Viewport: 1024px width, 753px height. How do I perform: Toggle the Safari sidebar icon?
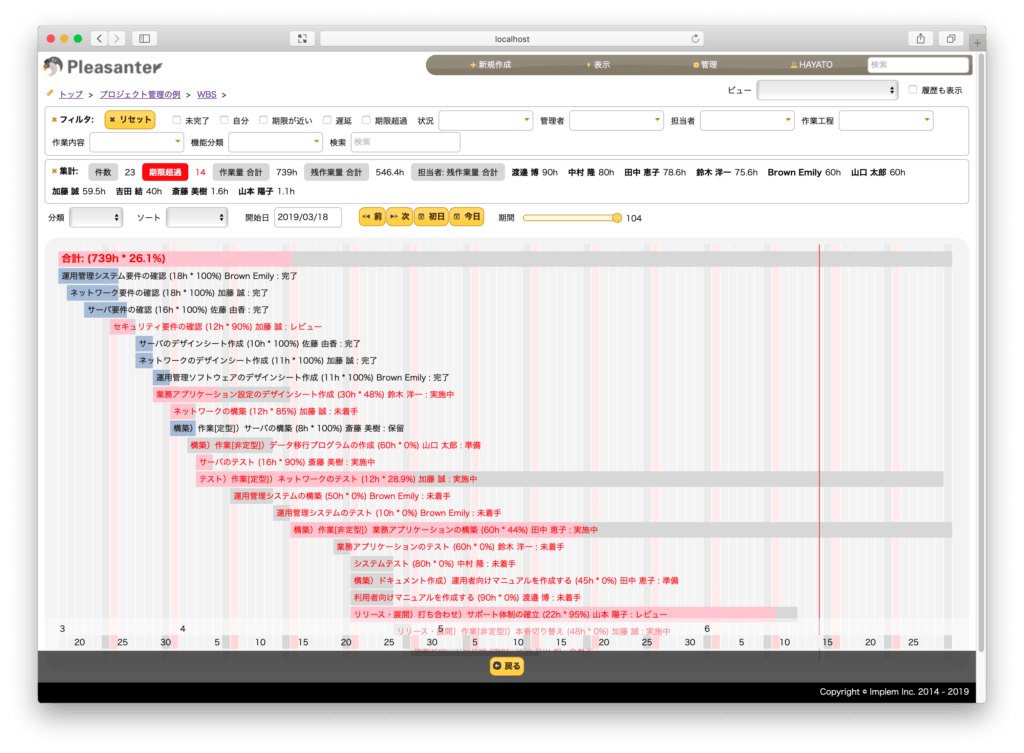tap(144, 39)
